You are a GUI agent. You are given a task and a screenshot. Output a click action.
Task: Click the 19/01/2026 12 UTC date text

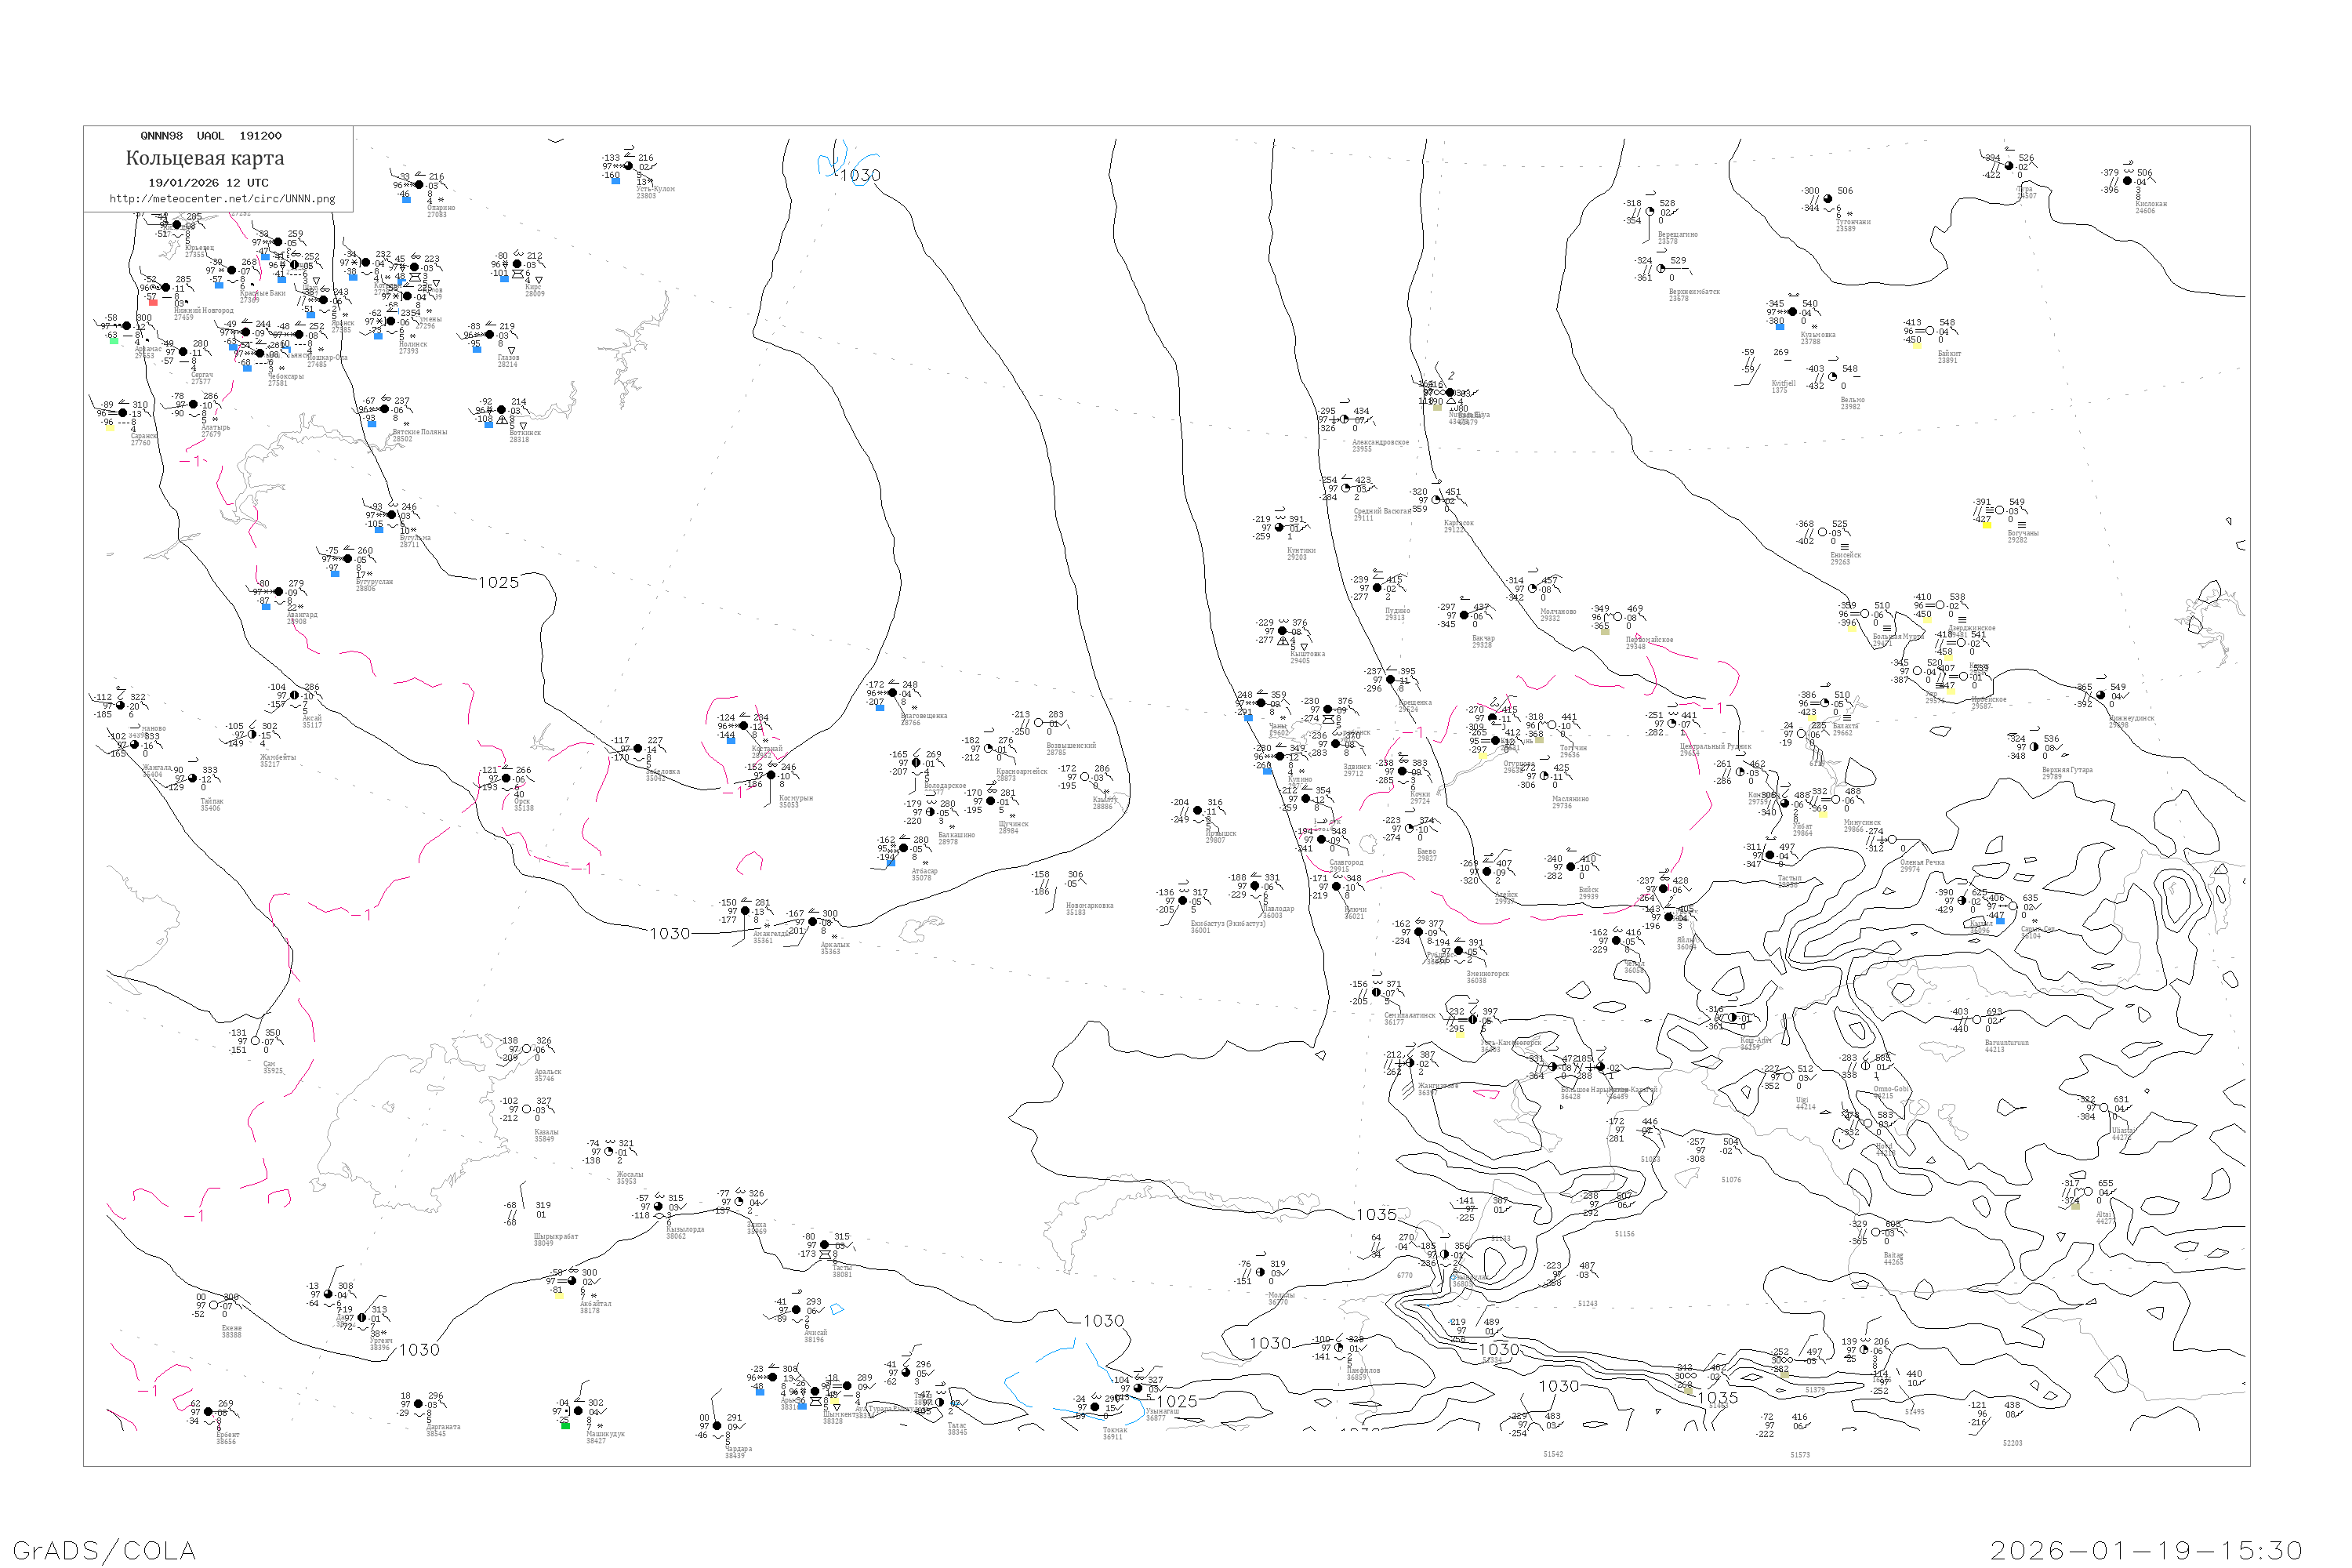click(x=208, y=183)
